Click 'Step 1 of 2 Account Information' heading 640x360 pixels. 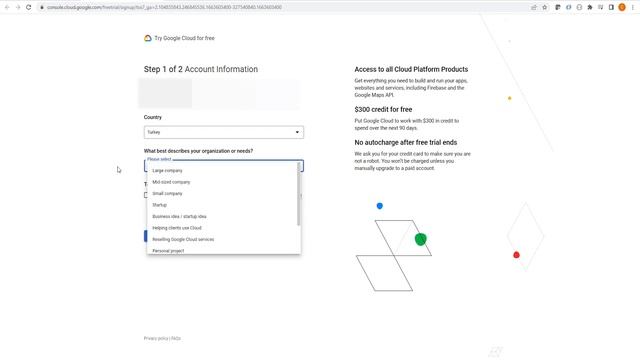pyautogui.click(x=201, y=69)
